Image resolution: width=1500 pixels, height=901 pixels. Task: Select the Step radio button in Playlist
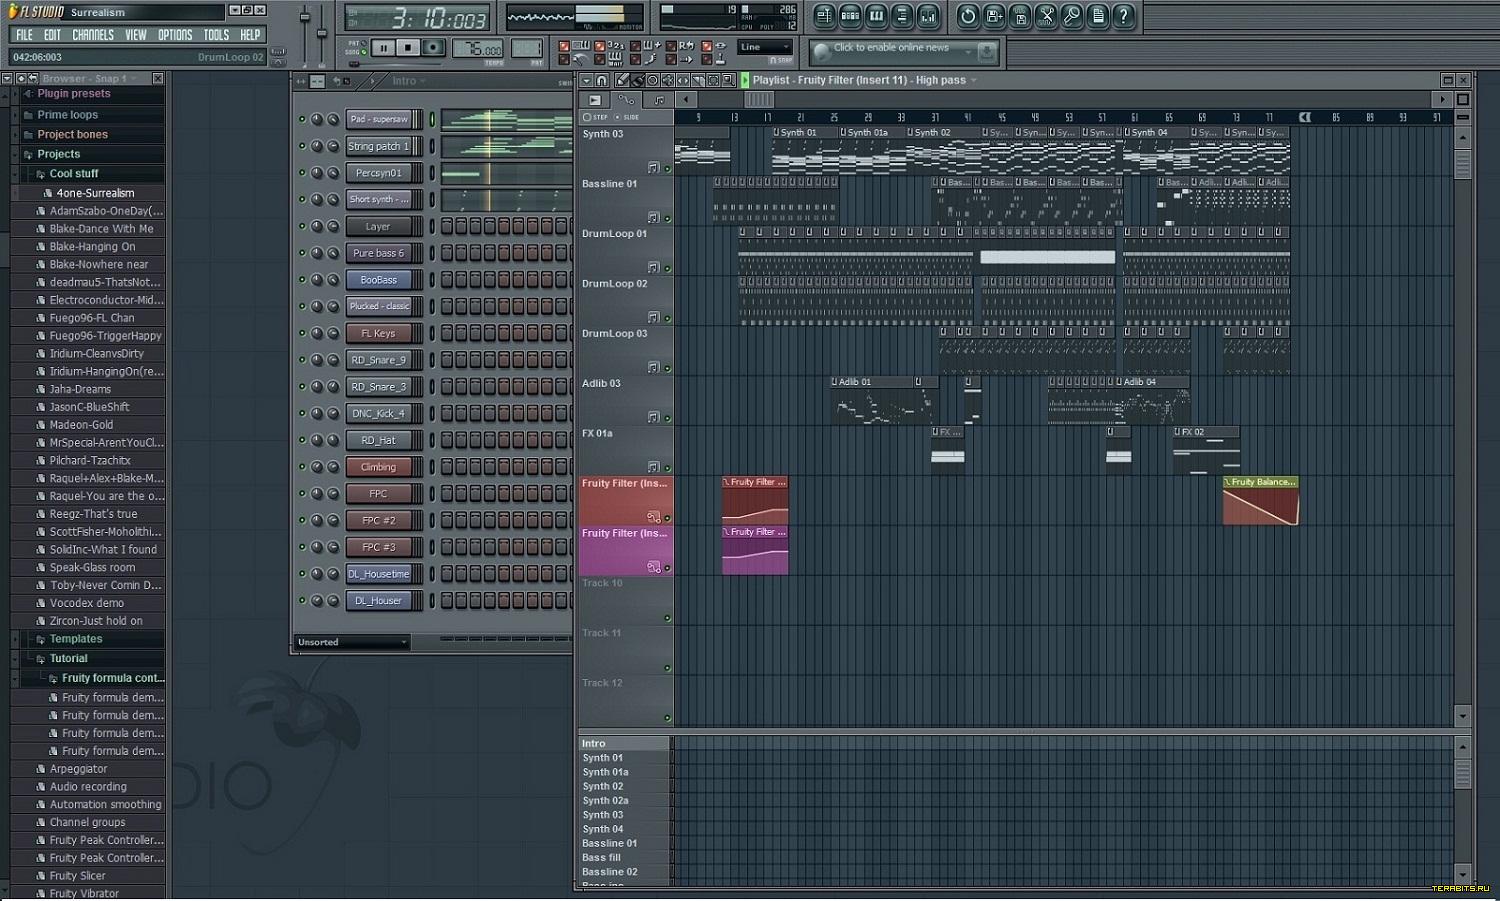pyautogui.click(x=588, y=117)
